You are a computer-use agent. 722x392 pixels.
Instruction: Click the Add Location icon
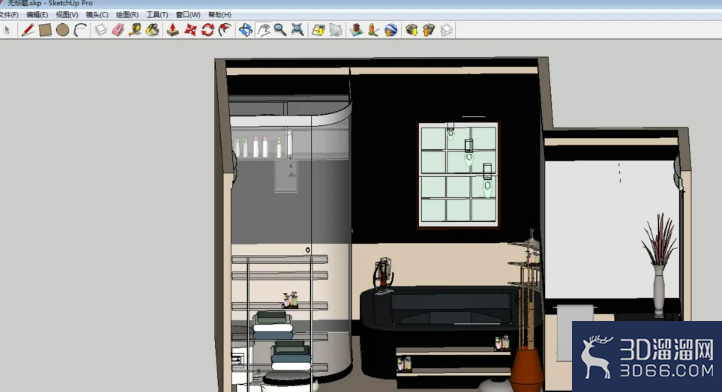(x=318, y=30)
